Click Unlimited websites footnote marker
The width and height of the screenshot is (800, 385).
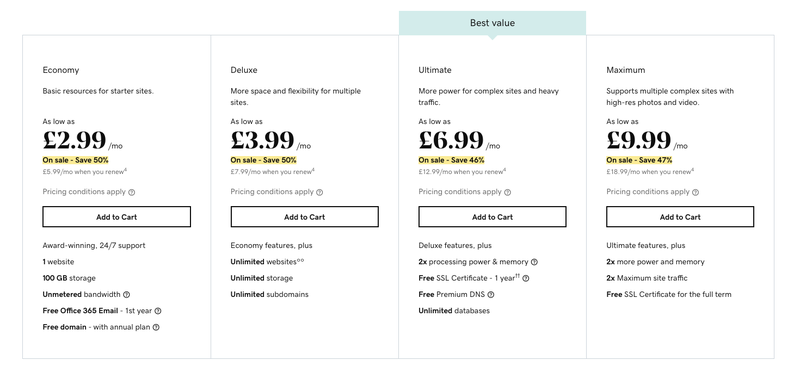point(301,260)
